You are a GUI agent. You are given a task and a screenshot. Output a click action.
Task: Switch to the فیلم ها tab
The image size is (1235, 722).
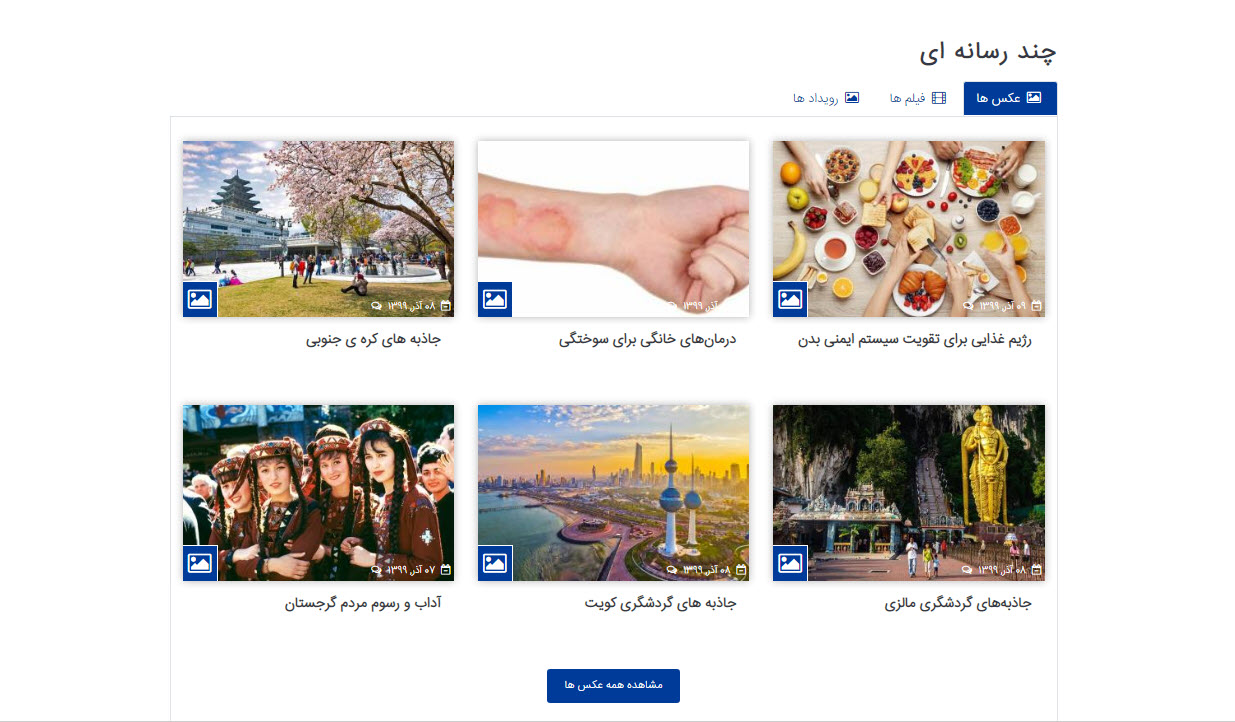click(x=917, y=98)
